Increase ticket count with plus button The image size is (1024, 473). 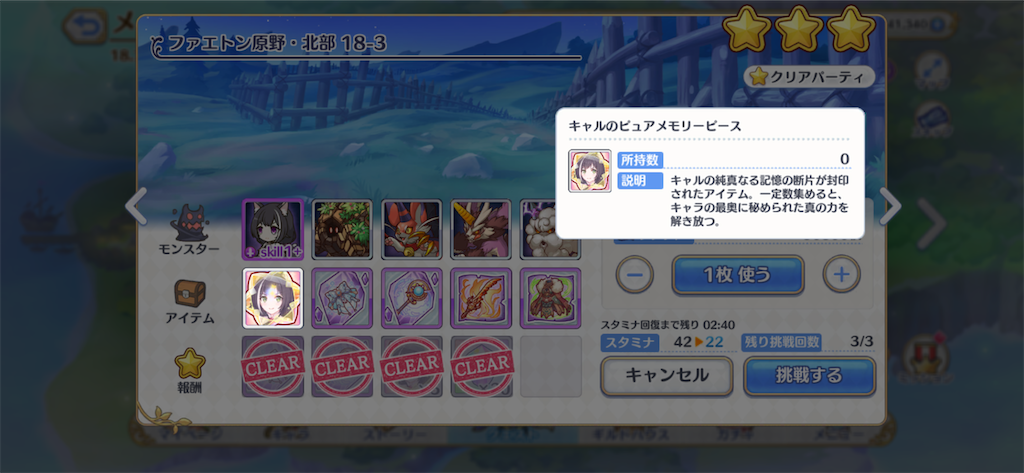click(841, 274)
